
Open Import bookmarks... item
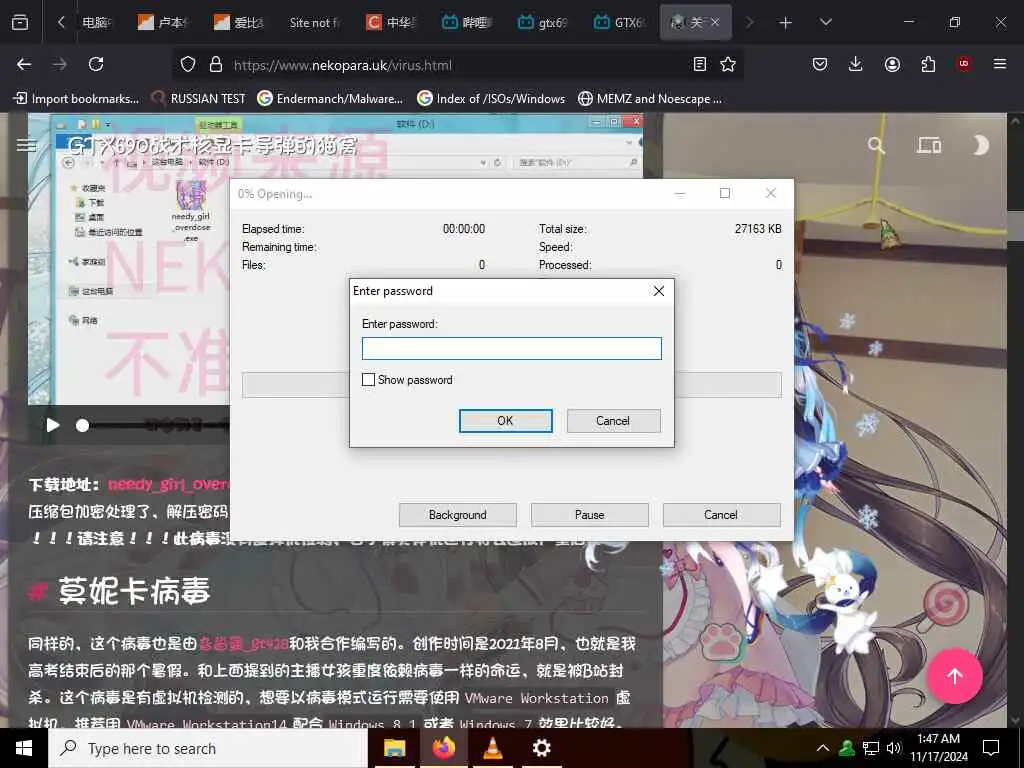(76, 99)
